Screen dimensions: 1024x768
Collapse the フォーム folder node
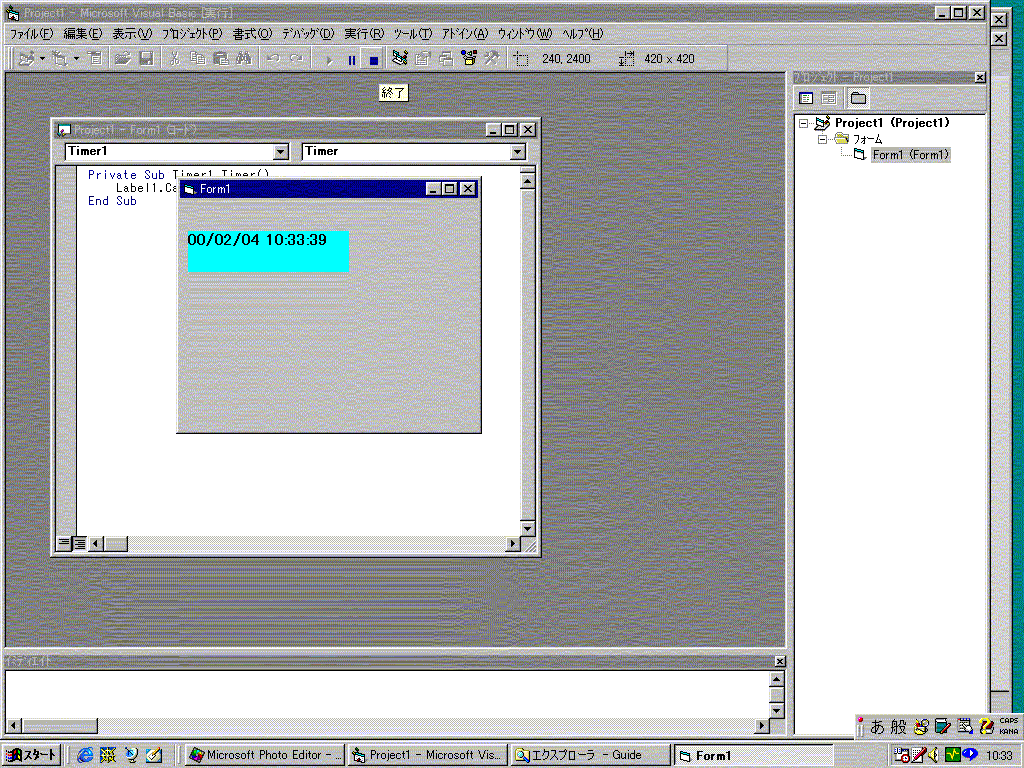(x=822, y=139)
